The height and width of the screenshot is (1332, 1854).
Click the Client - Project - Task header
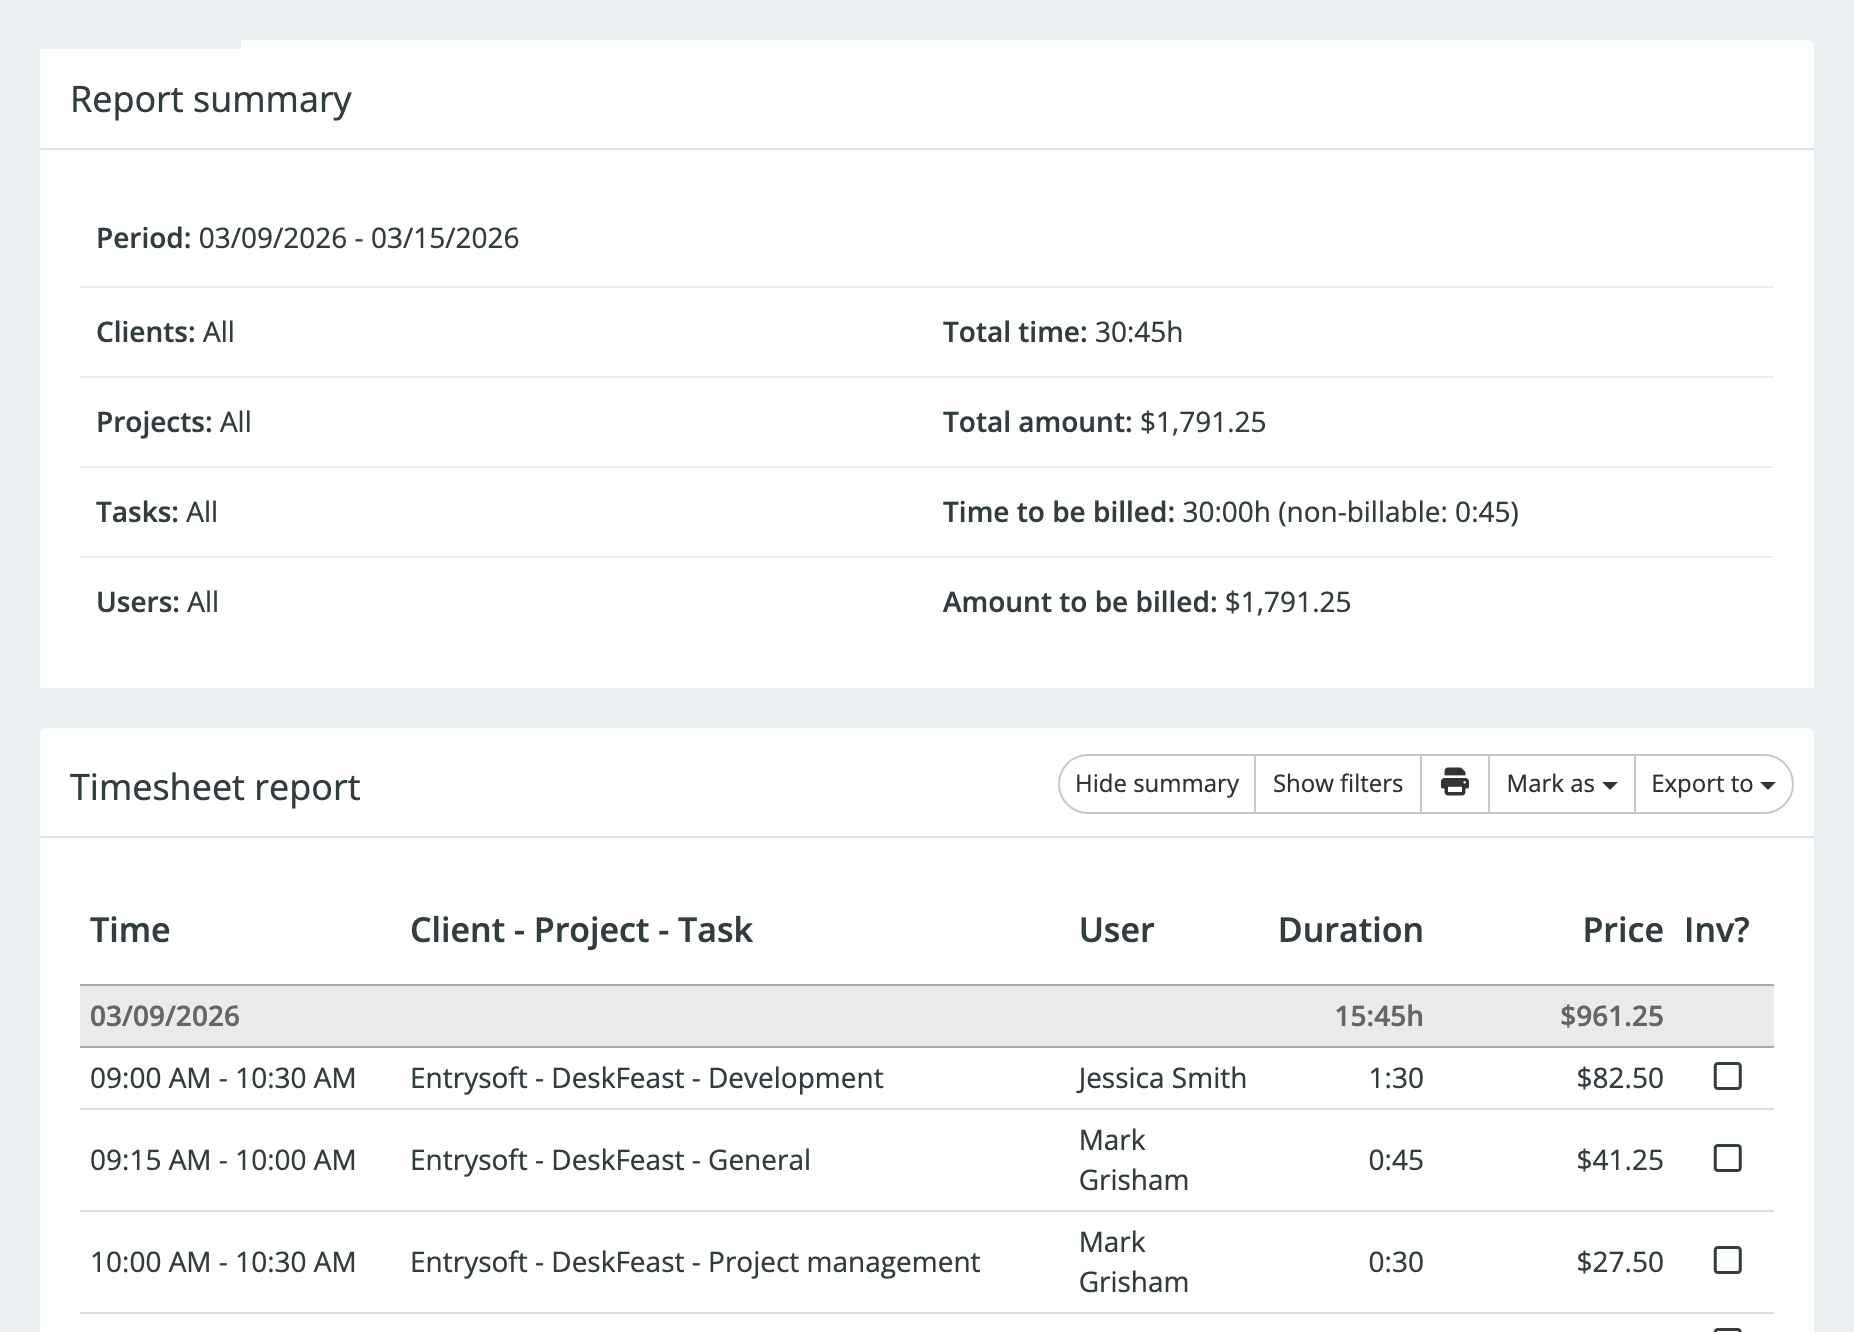pos(581,930)
